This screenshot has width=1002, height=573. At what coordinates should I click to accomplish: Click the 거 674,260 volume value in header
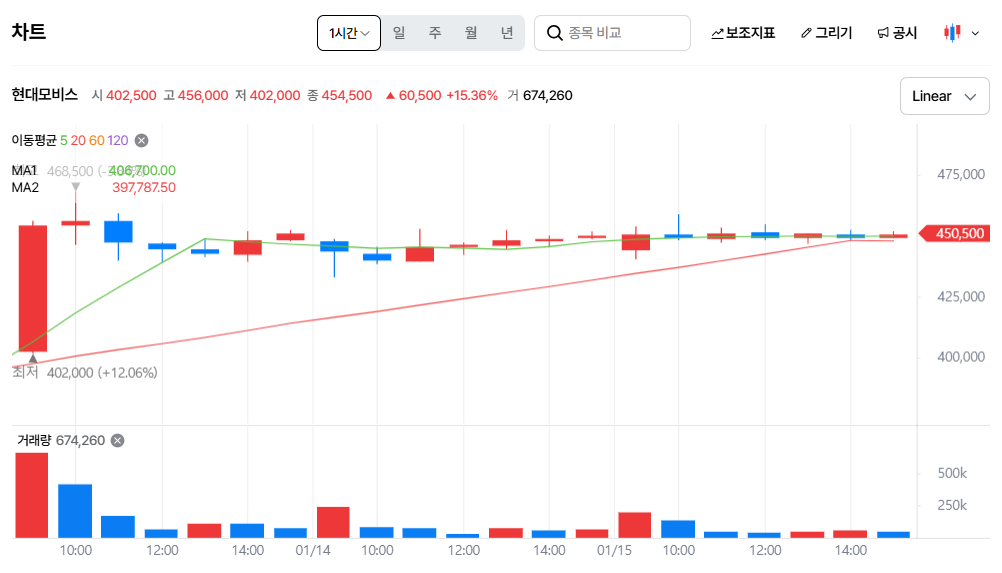click(x=540, y=96)
